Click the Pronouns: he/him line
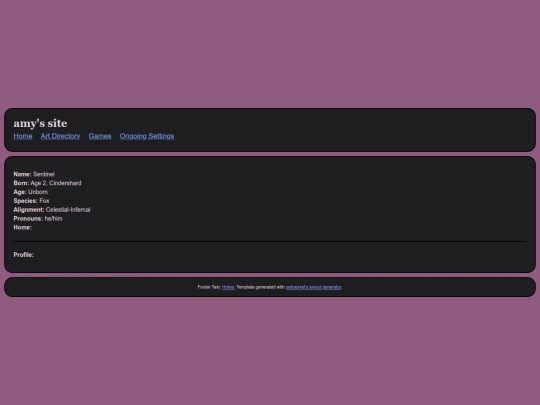The height and width of the screenshot is (405, 540). pyautogui.click(x=38, y=219)
